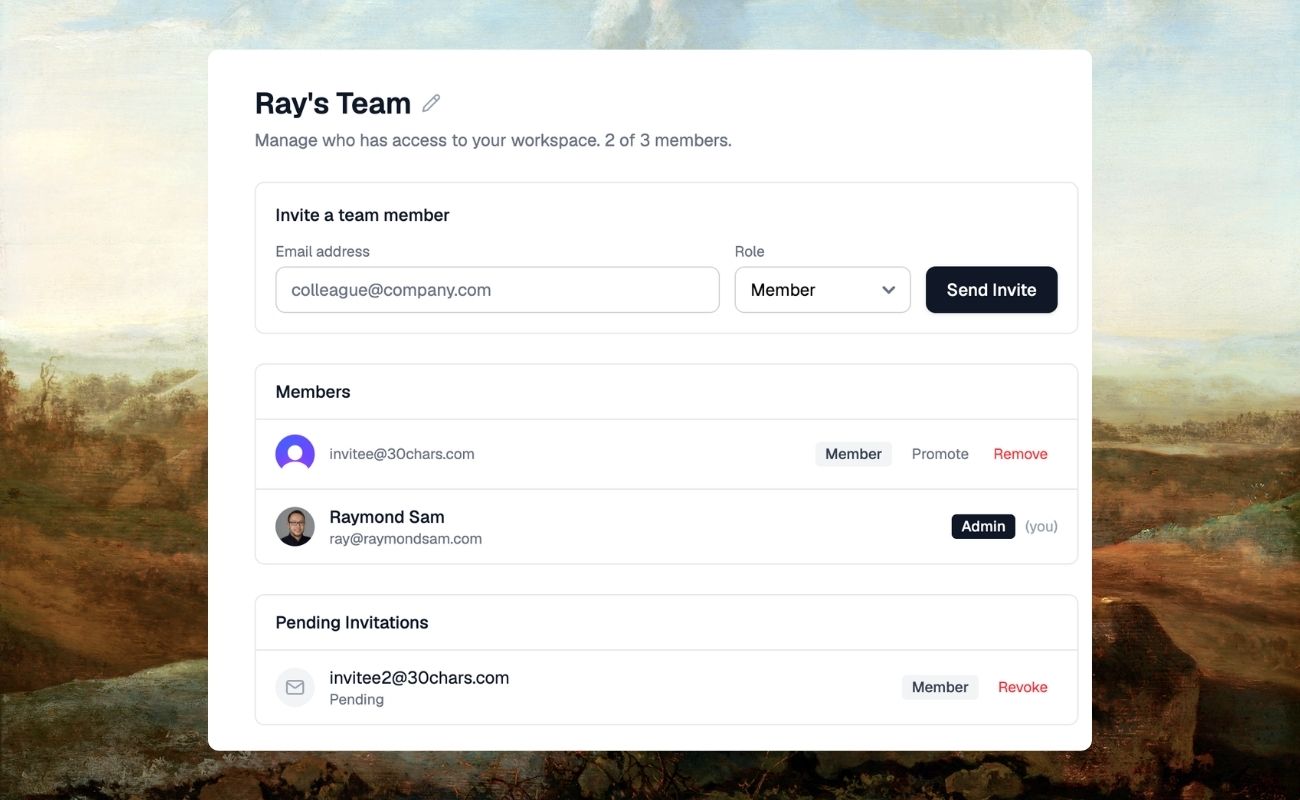Image resolution: width=1300 pixels, height=800 pixels.
Task: Click the pencil icon to rename team
Action: [x=431, y=103]
